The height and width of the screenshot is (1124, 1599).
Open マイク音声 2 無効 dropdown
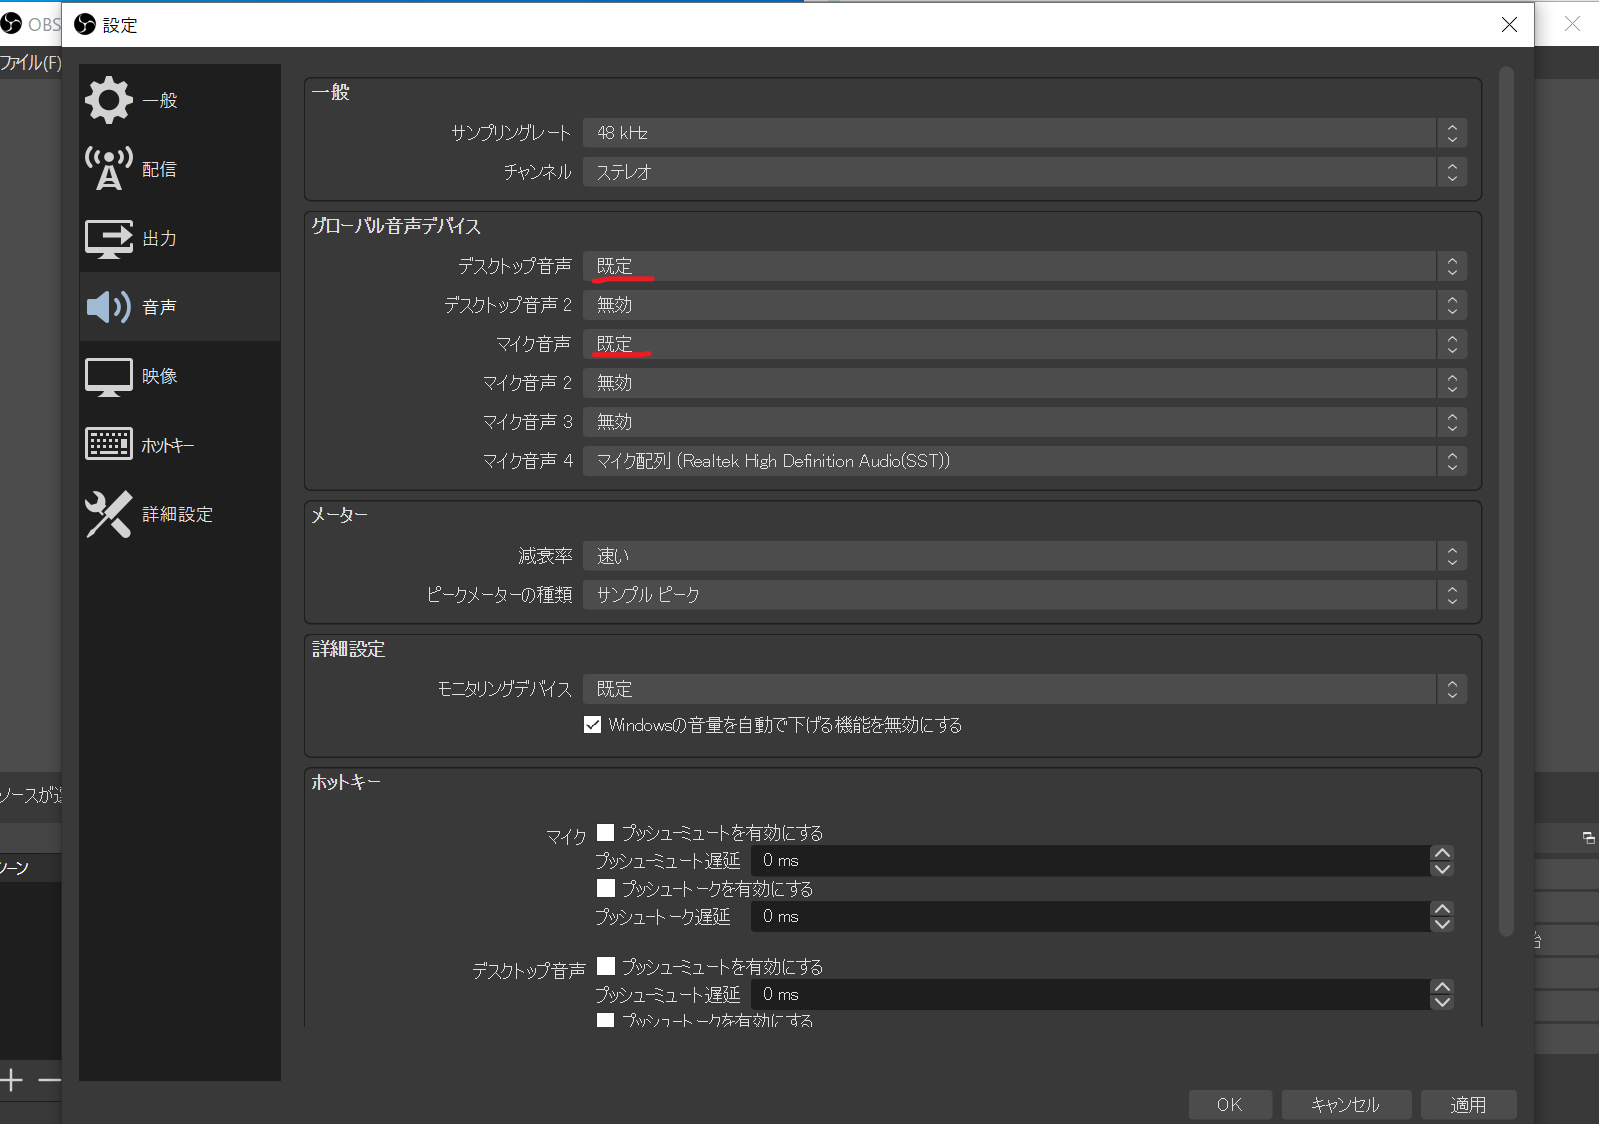click(x=1025, y=383)
